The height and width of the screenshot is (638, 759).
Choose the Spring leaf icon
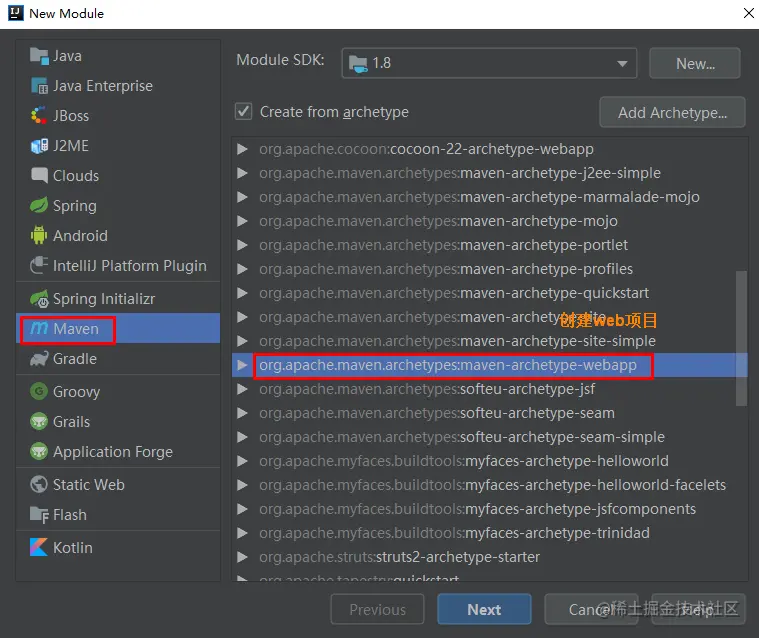39,206
